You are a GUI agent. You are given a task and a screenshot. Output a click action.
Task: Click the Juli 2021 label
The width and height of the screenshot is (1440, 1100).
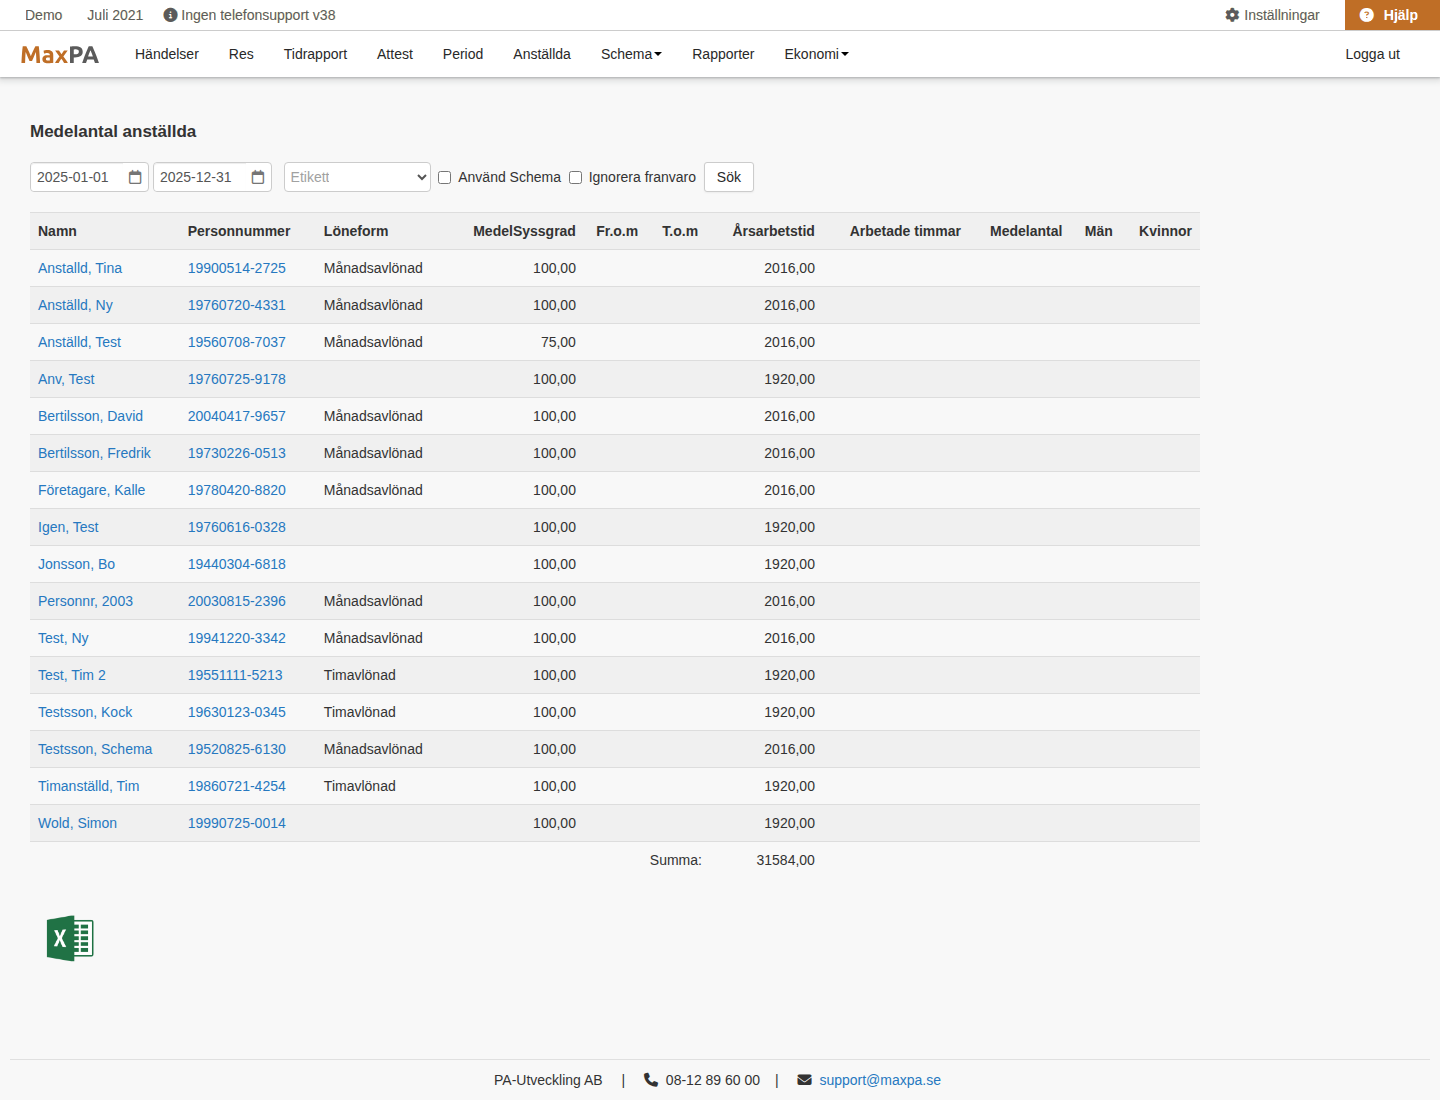tap(115, 15)
